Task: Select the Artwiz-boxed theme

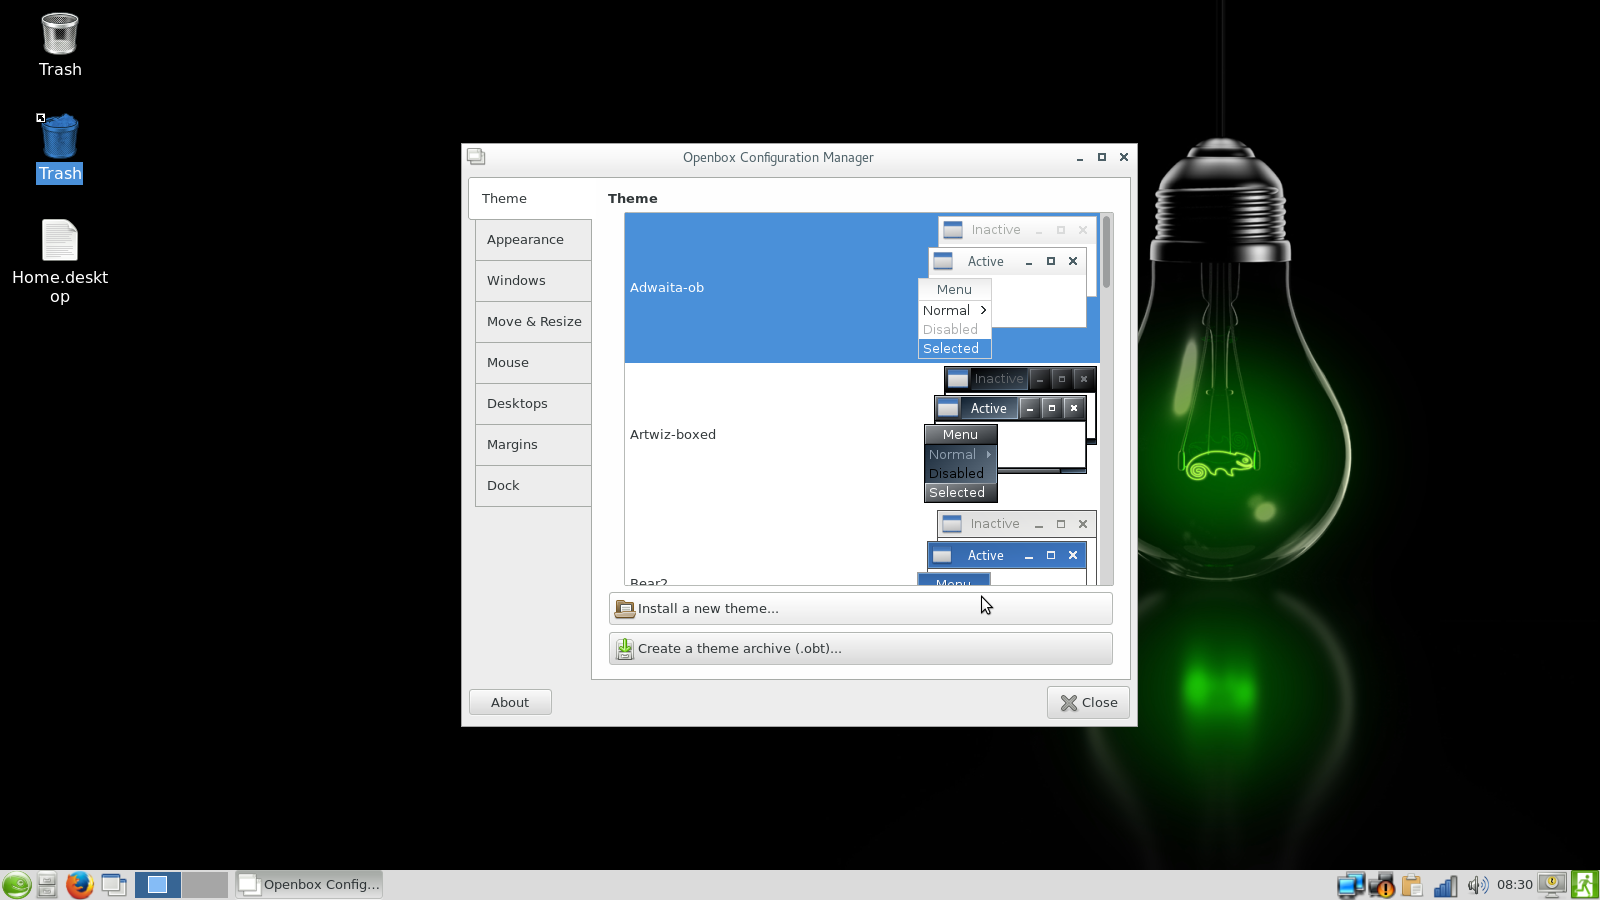Action: (673, 435)
